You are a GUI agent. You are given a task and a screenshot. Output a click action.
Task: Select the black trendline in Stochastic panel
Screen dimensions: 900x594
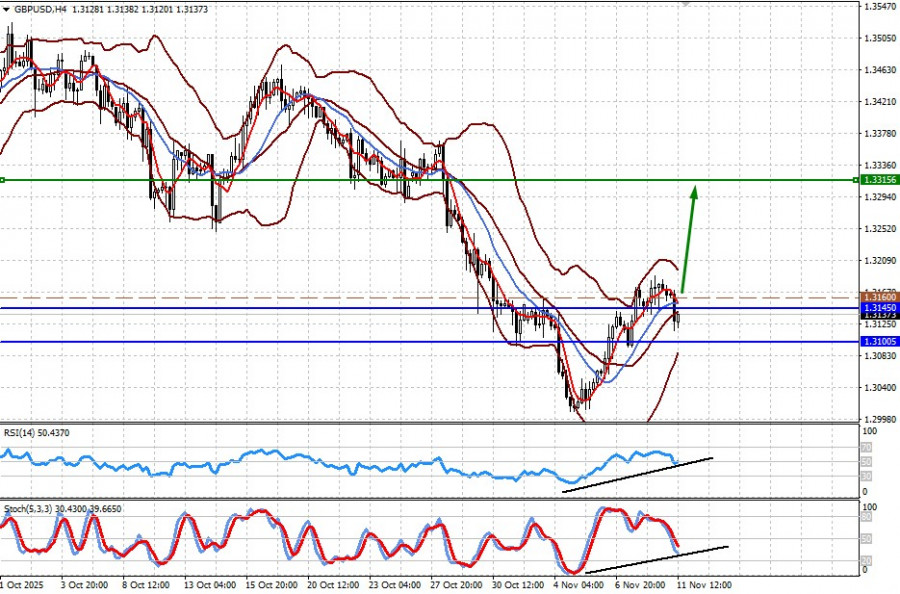[656, 560]
